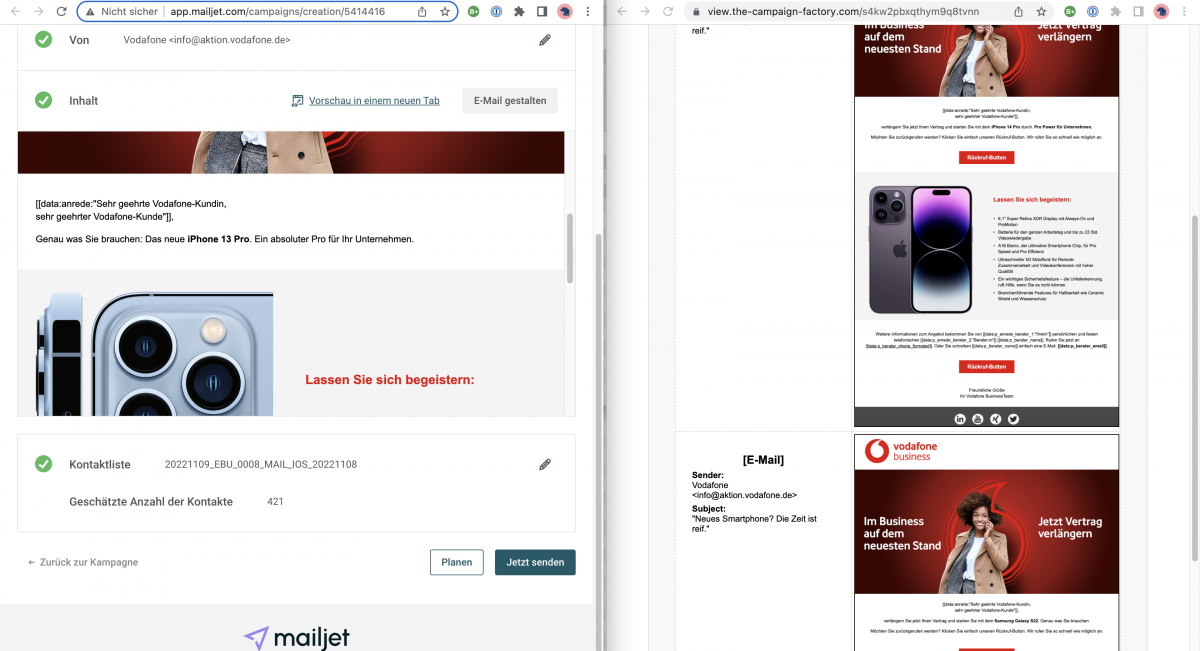
Task: Open the 1Password extension in Mailjet window
Action: (496, 12)
